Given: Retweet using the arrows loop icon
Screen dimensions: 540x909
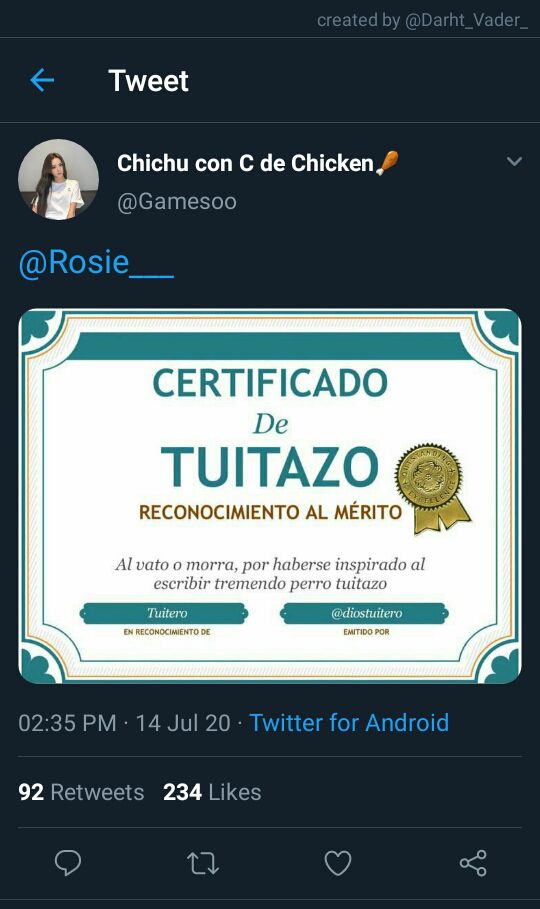Looking at the screenshot, I should [203, 863].
